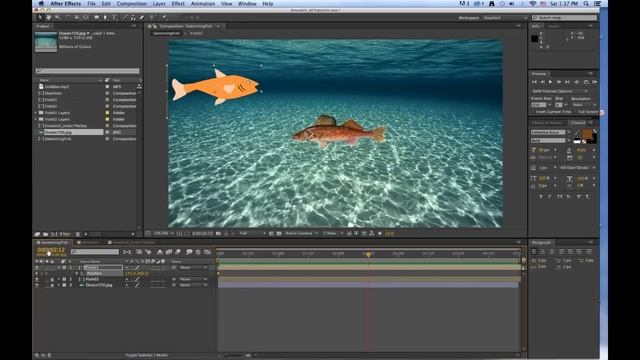Step to next frame in Preview panel
The height and width of the screenshot is (360, 640).
tap(559, 82)
